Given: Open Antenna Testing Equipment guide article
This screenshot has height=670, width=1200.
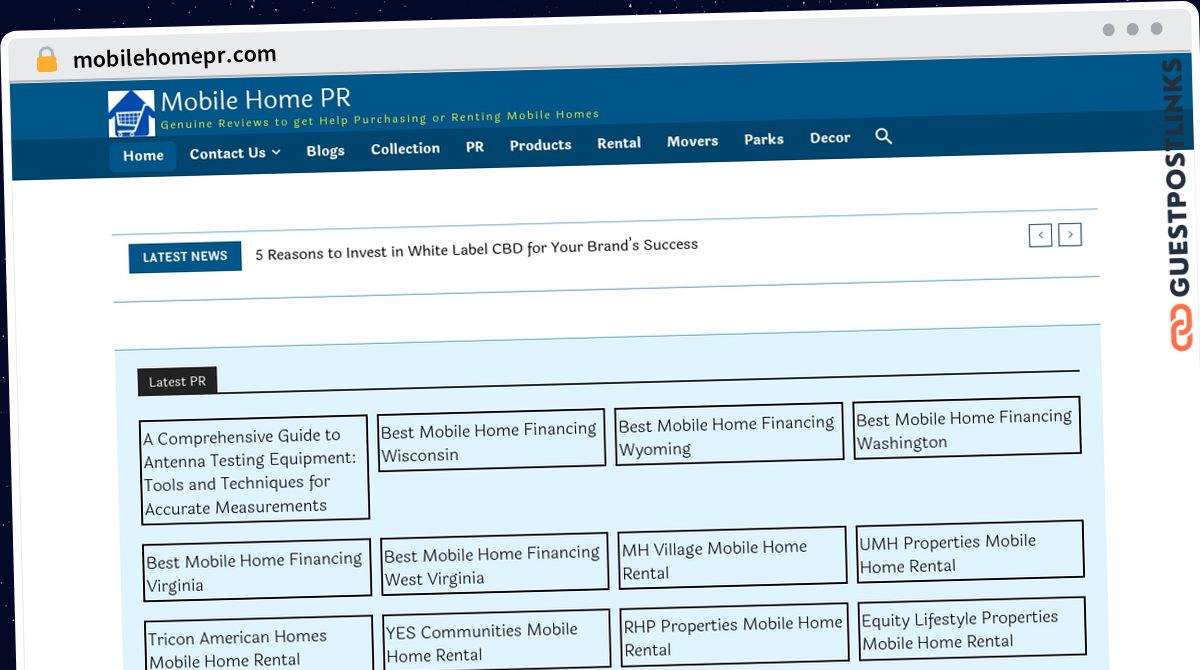Looking at the screenshot, I should [254, 471].
